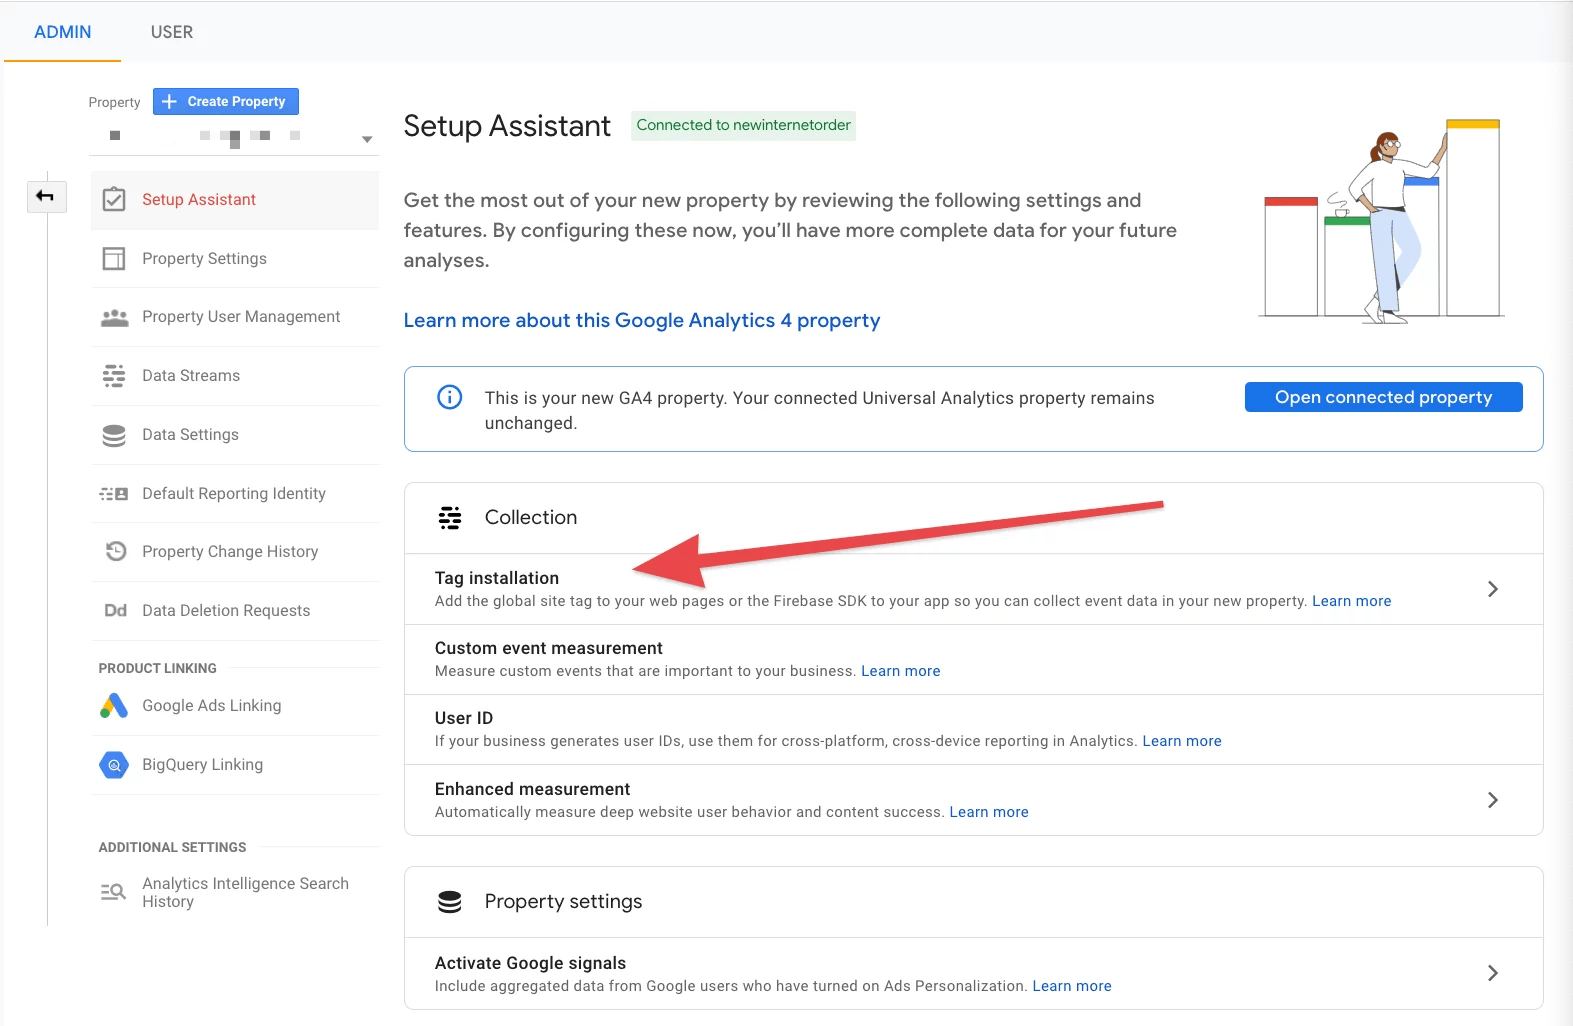Click the Data Deletion Requests Dd icon
This screenshot has height=1026, width=1573.
tap(115, 611)
